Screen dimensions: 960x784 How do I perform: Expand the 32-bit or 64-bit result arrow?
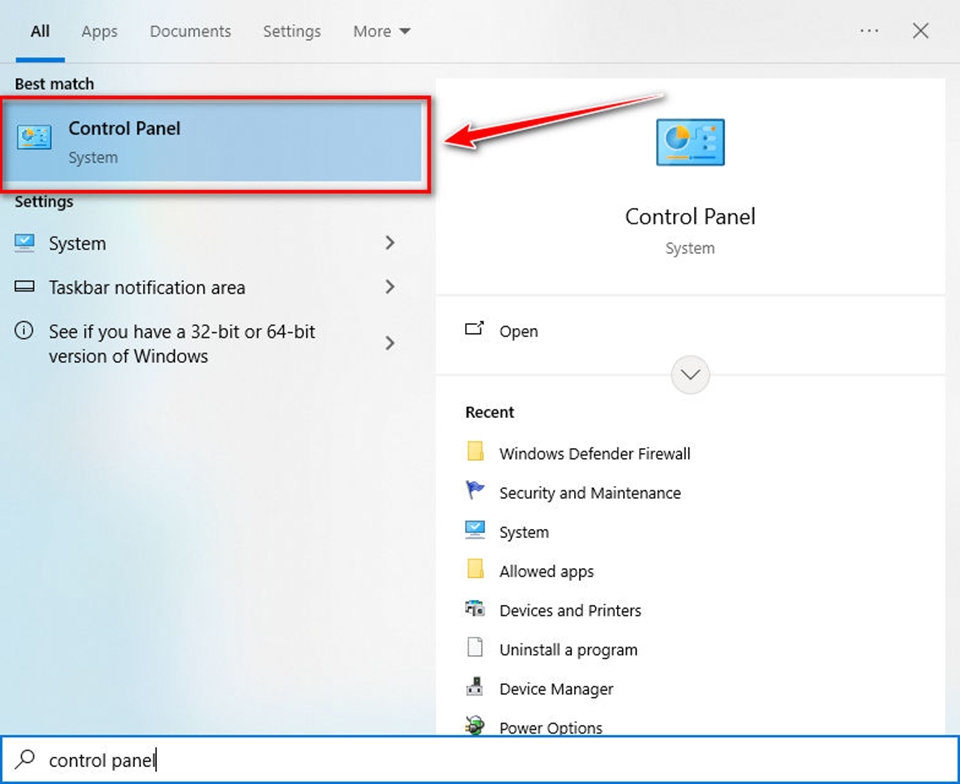coord(389,343)
